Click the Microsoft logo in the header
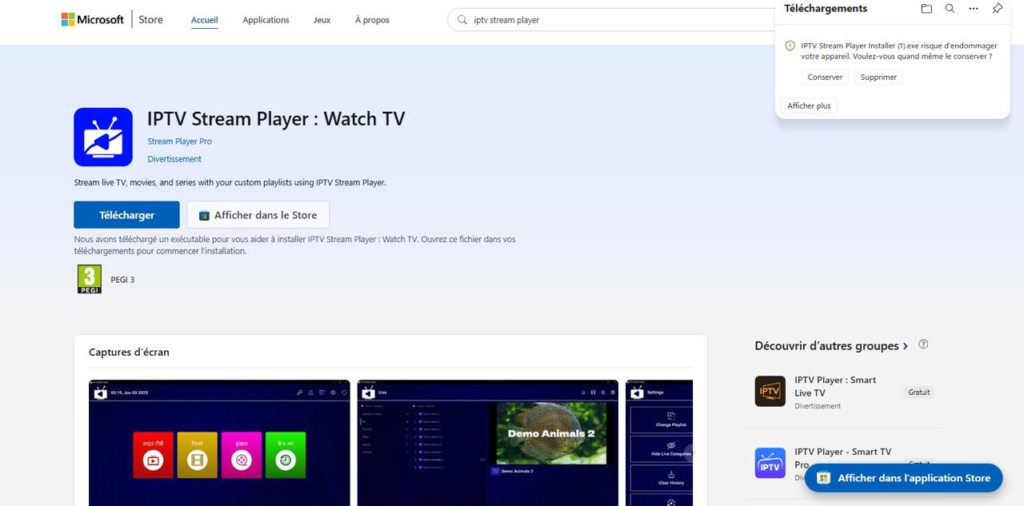 coord(92,20)
